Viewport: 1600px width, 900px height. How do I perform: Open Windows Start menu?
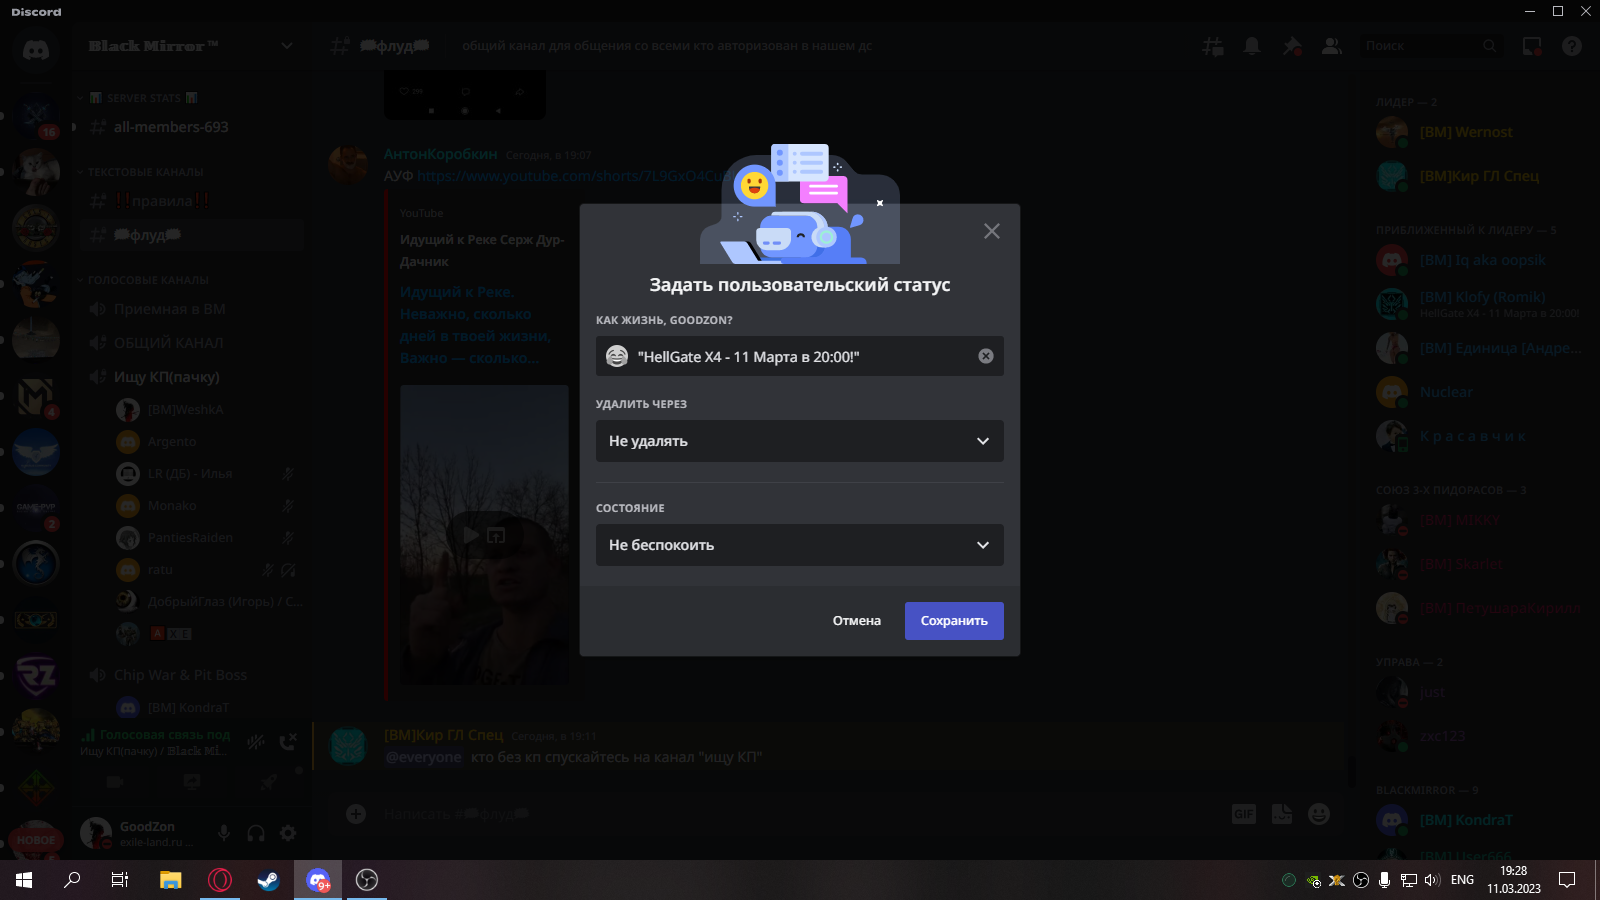tap(24, 880)
